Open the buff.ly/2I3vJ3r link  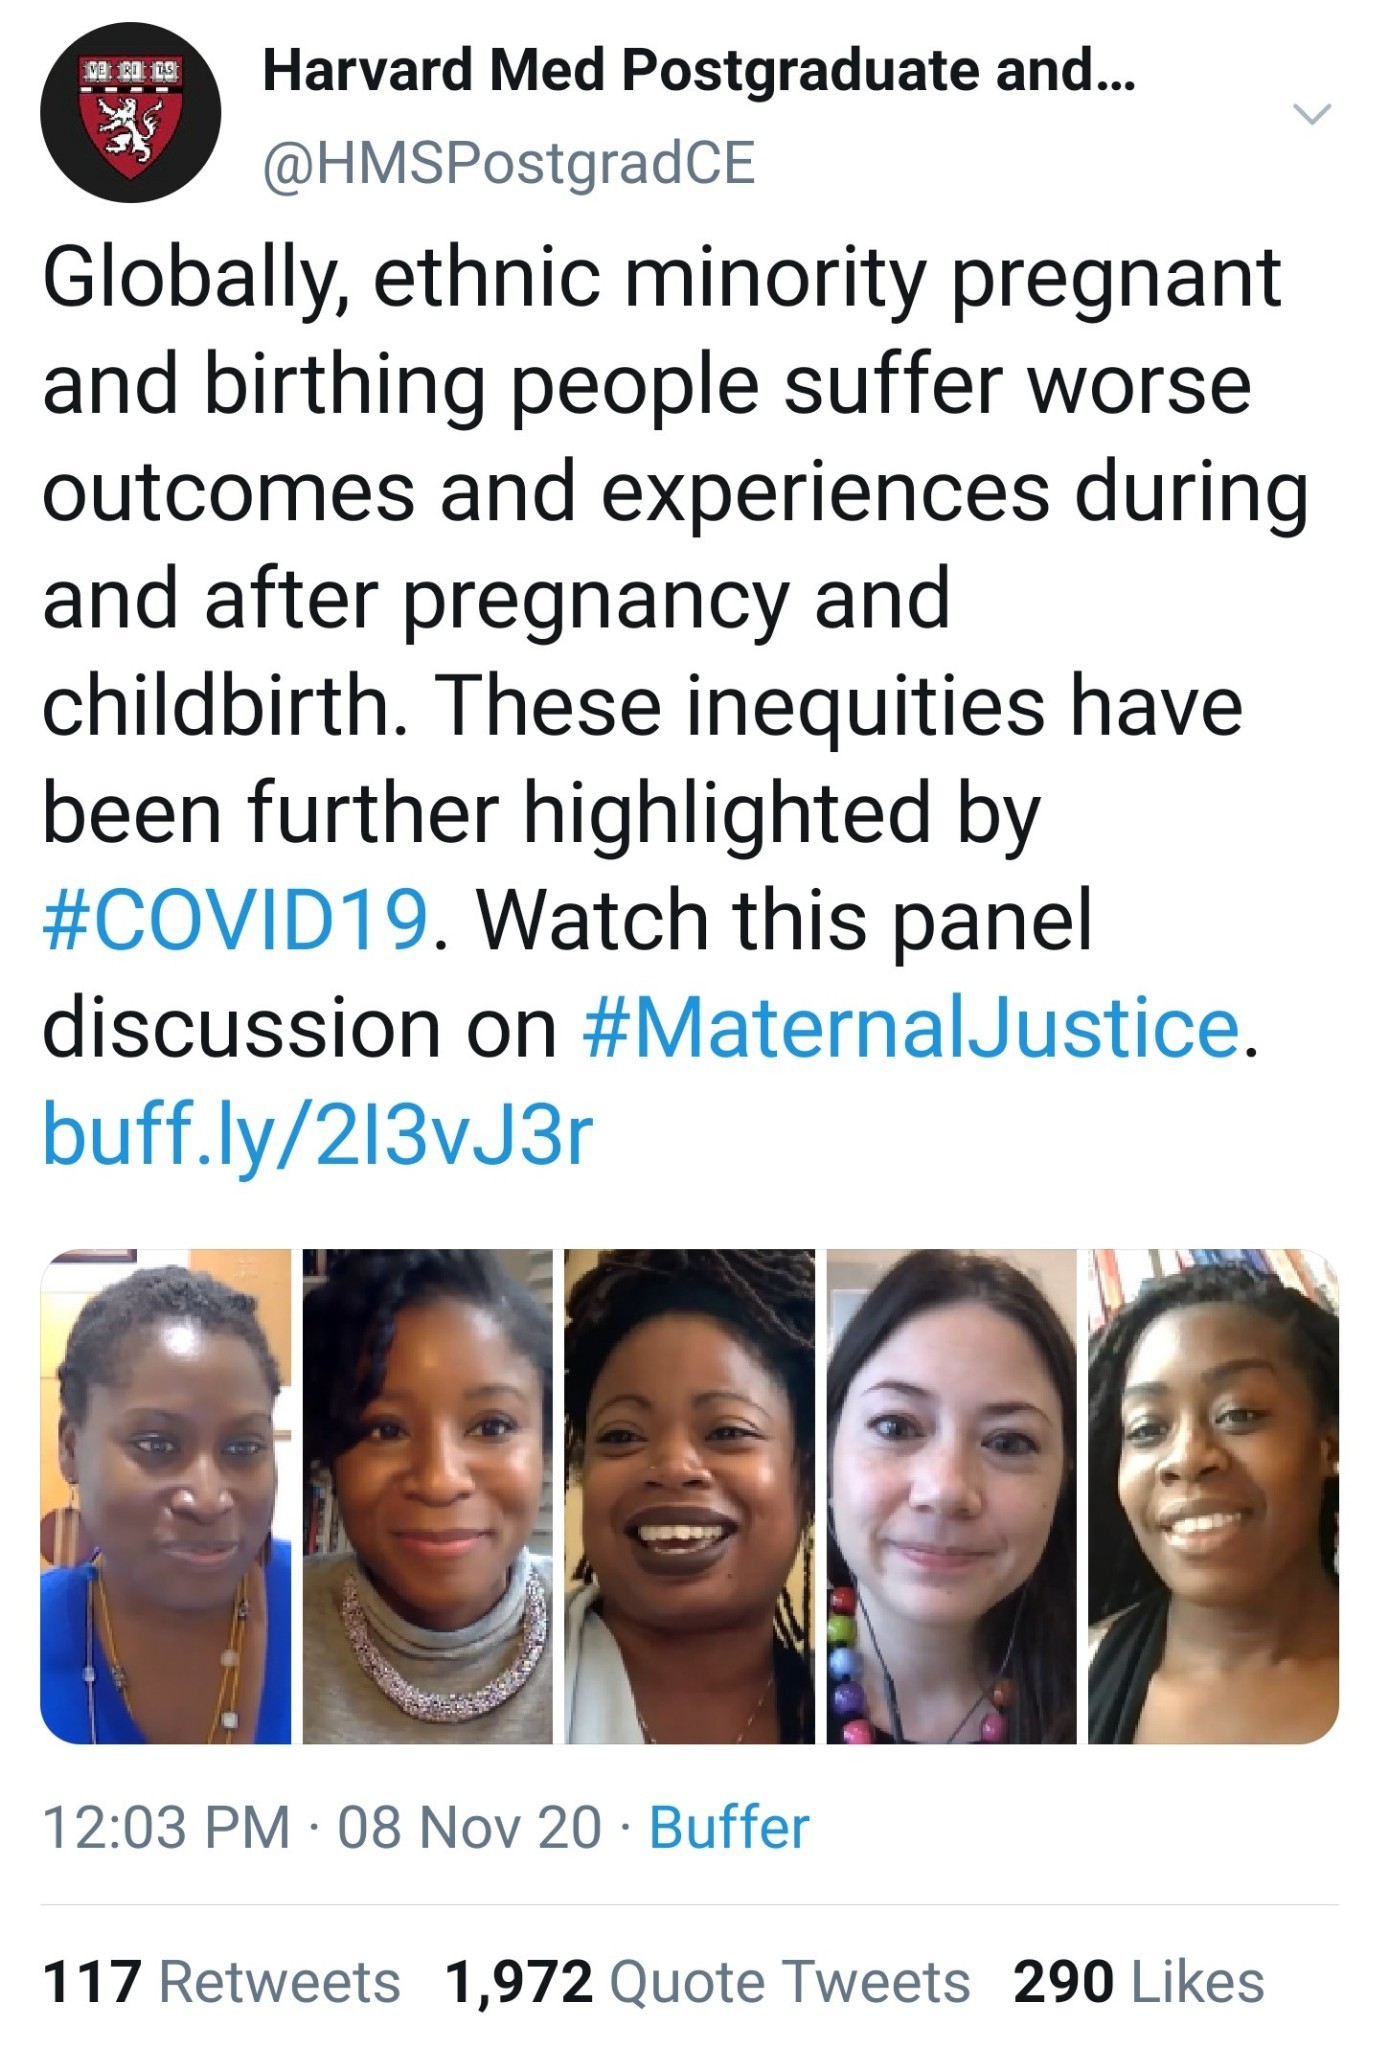tap(318, 1135)
